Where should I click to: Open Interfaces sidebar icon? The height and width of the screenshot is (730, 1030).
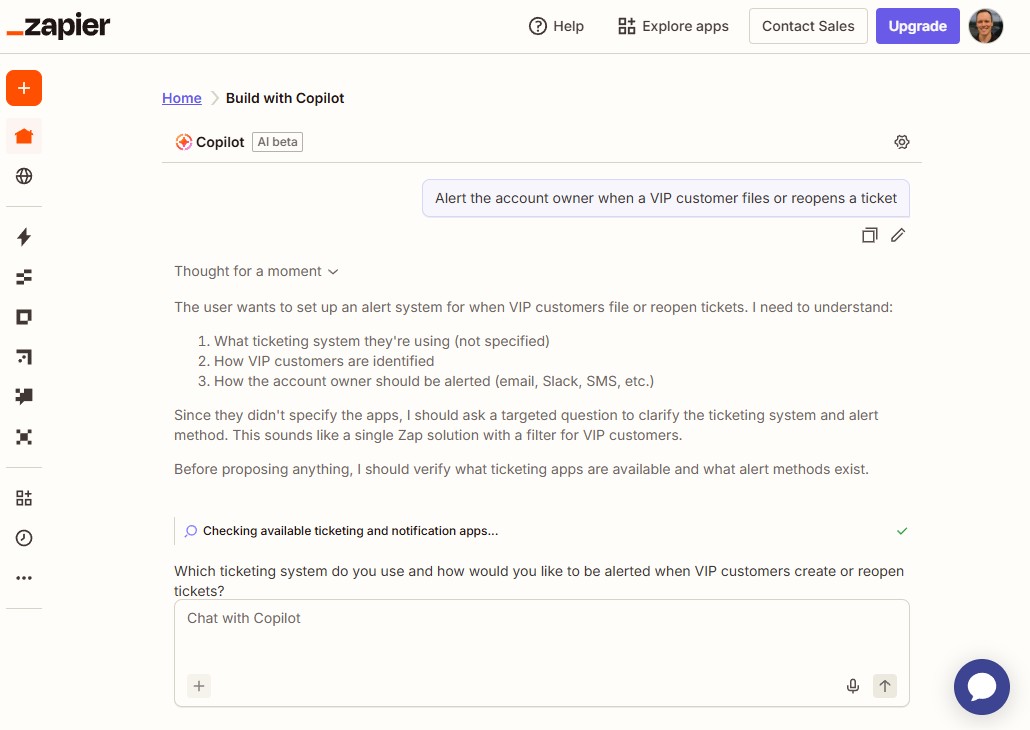(x=24, y=316)
